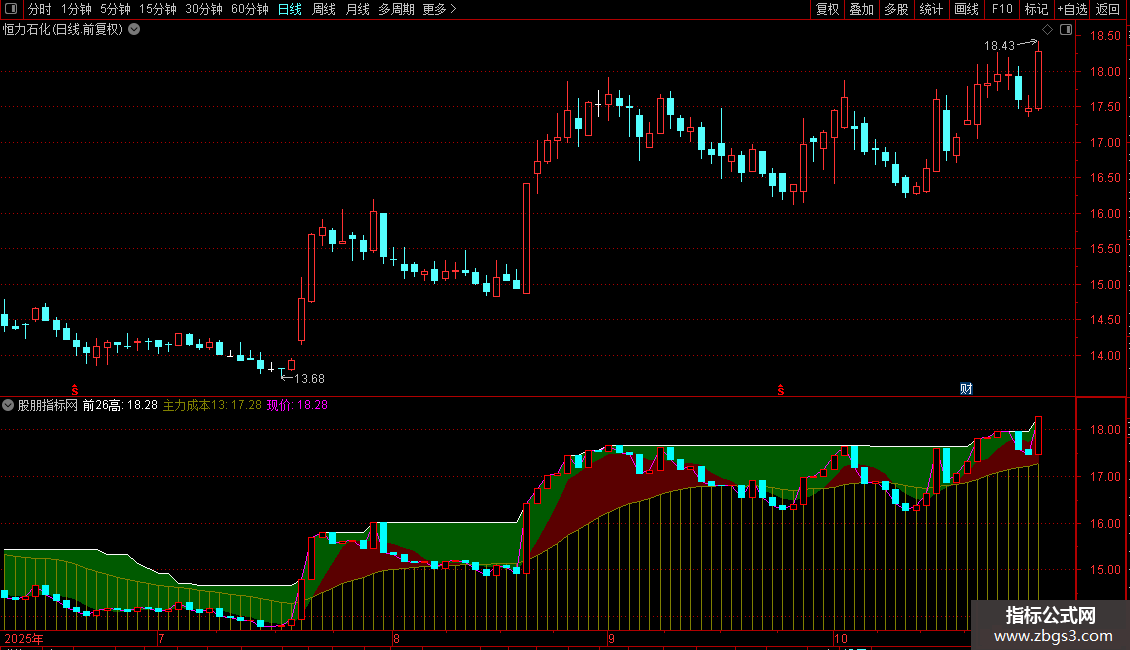
Task: Select the 15分钟 period tab
Action: (157, 9)
